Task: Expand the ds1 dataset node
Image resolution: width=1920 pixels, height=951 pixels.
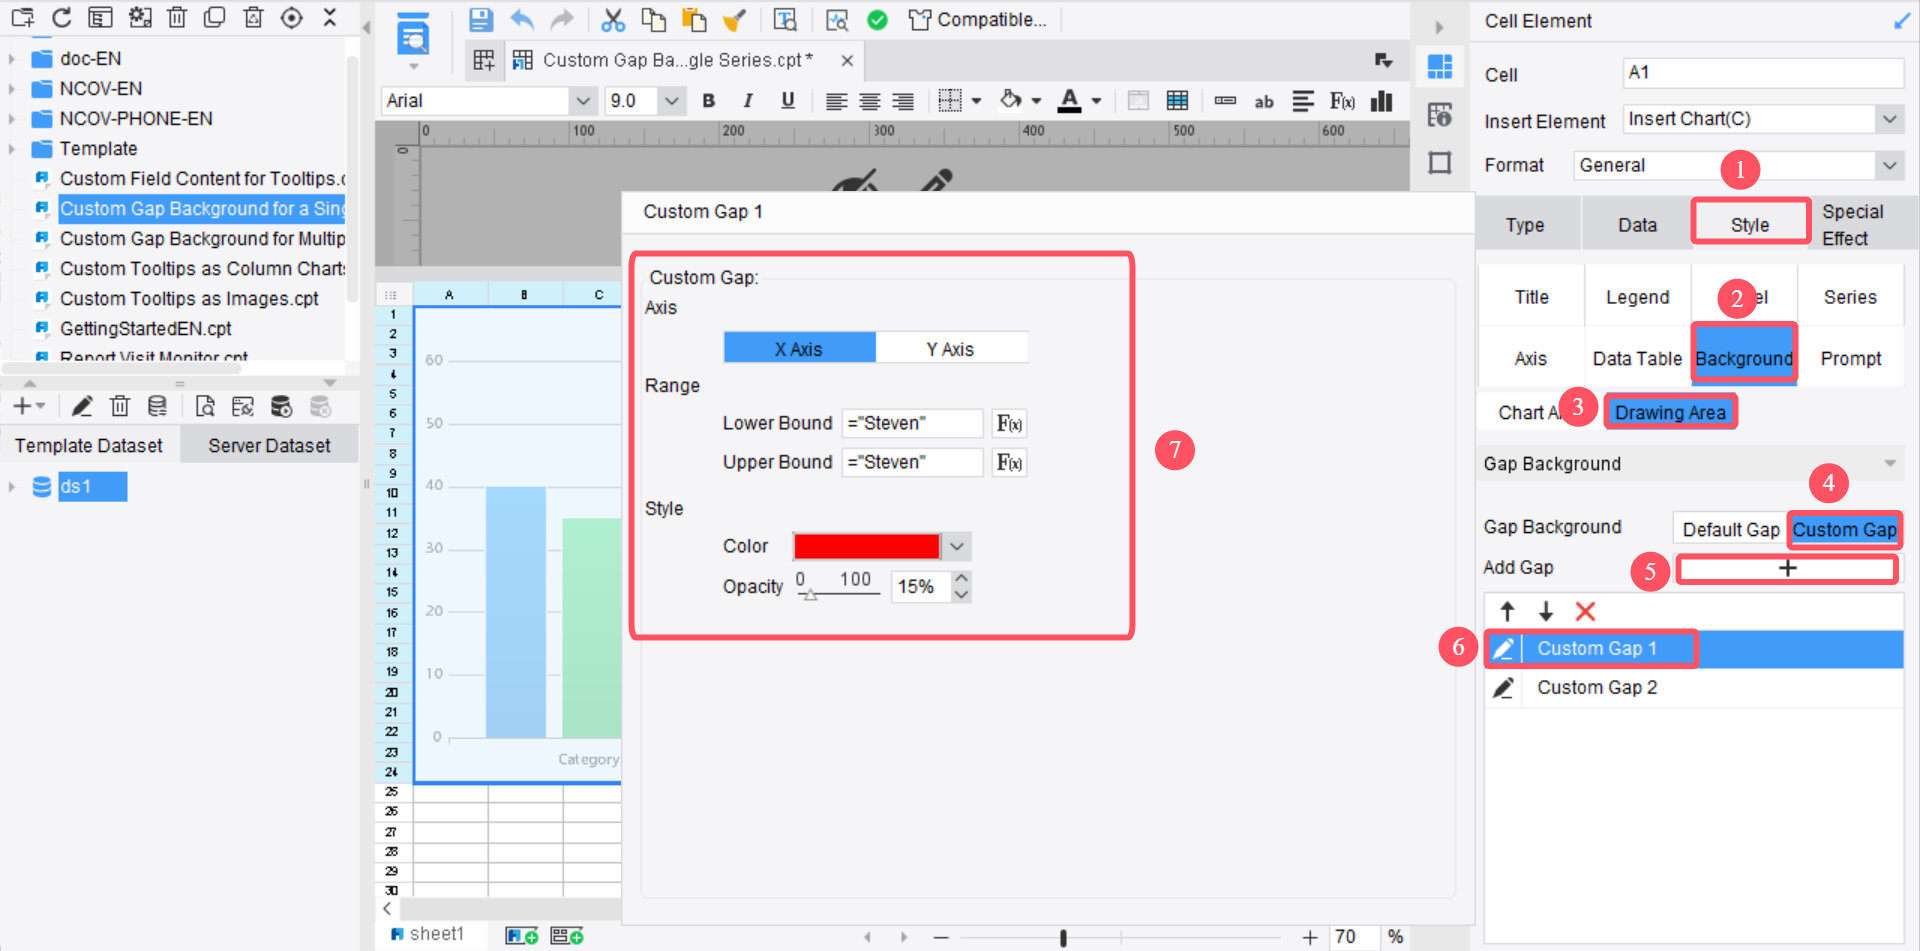Action: click(x=12, y=487)
